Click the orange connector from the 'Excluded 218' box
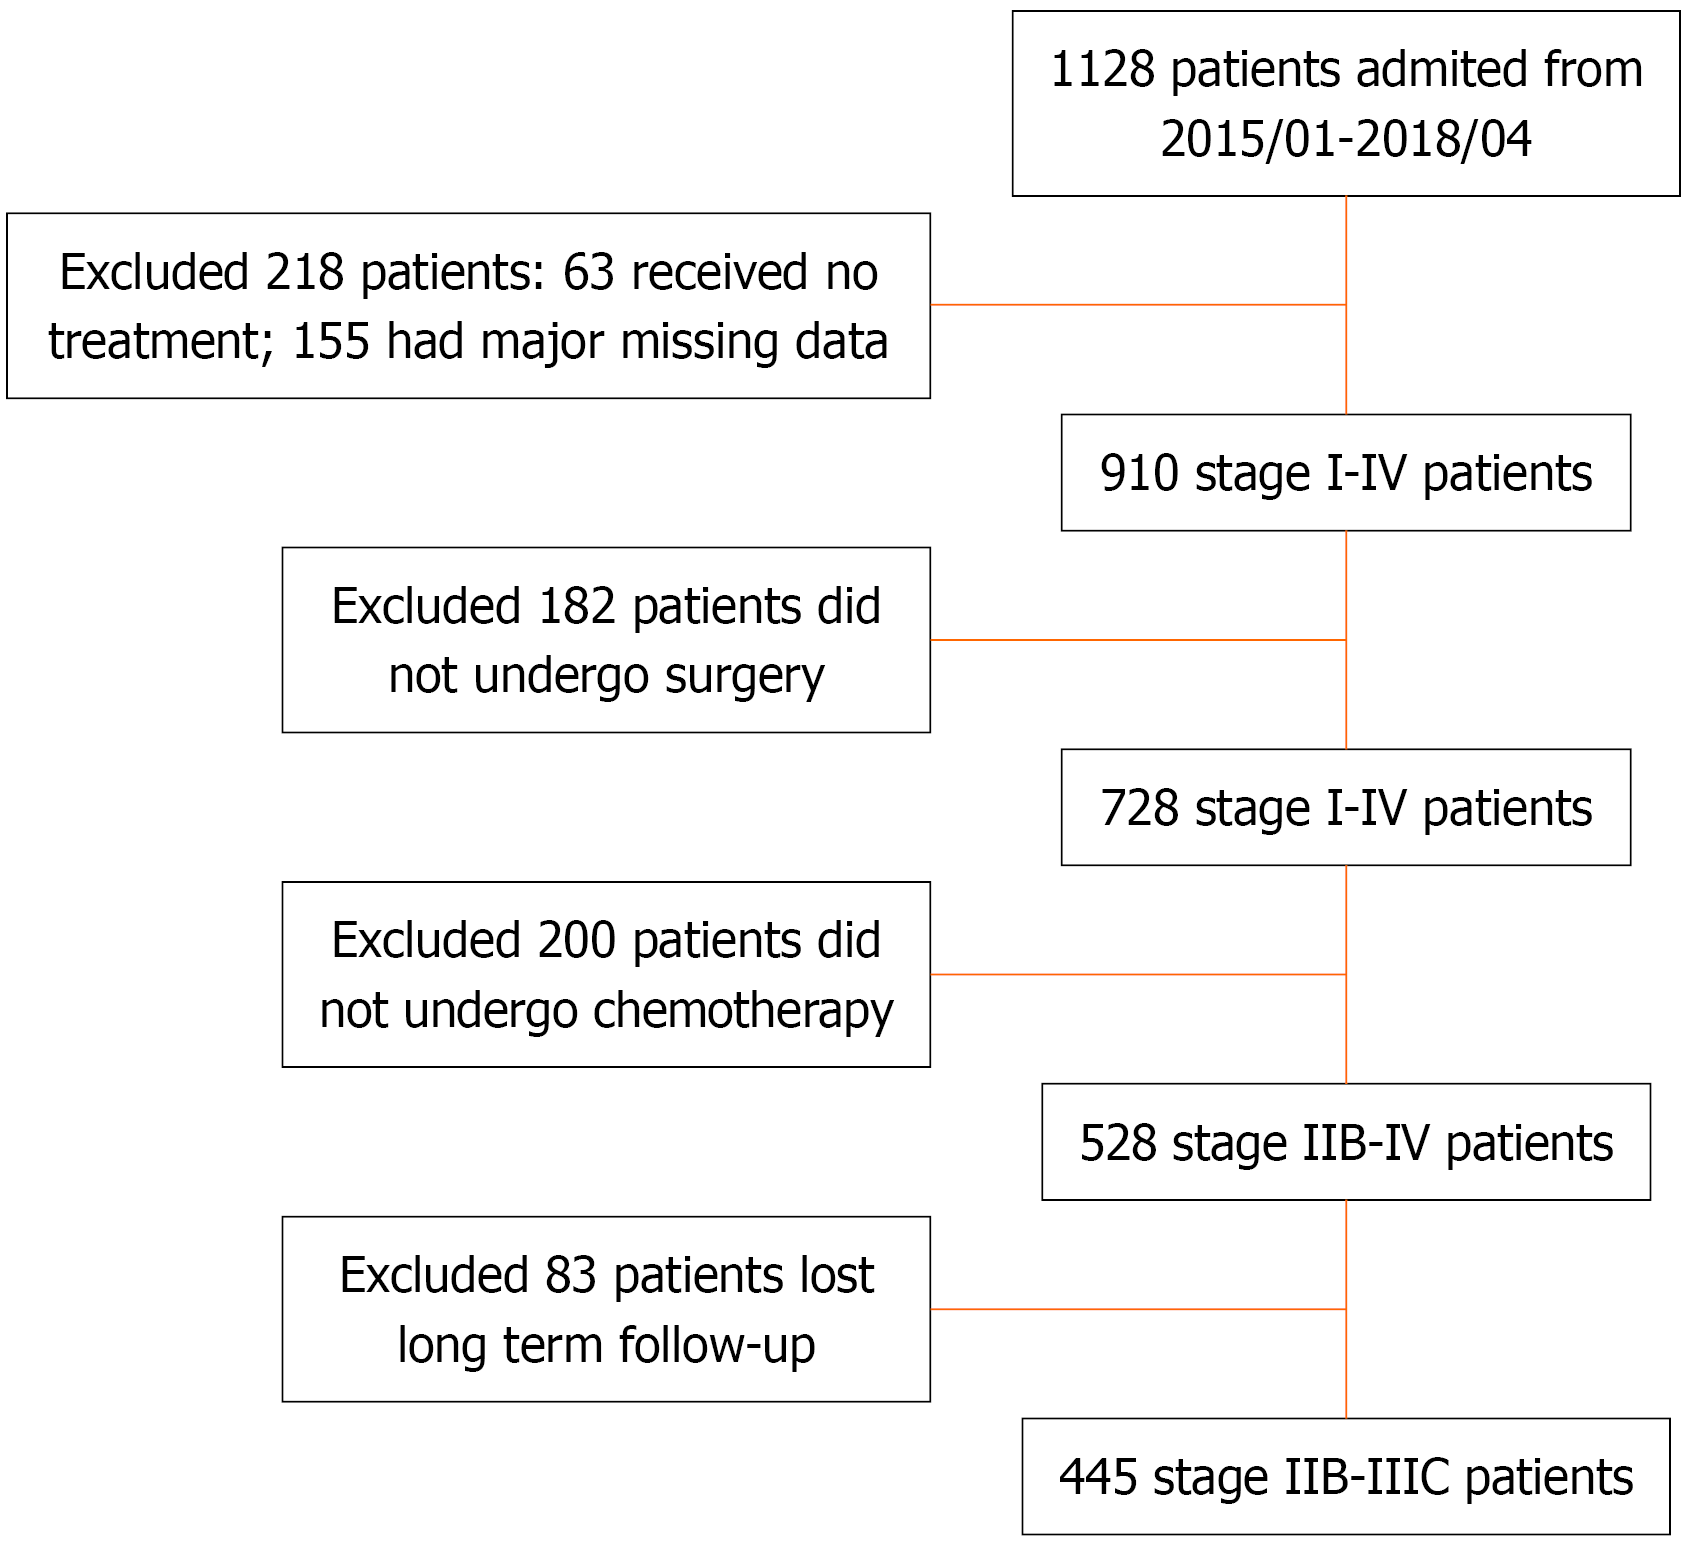This screenshot has height=1547, width=1687. pyautogui.click(x=1138, y=304)
